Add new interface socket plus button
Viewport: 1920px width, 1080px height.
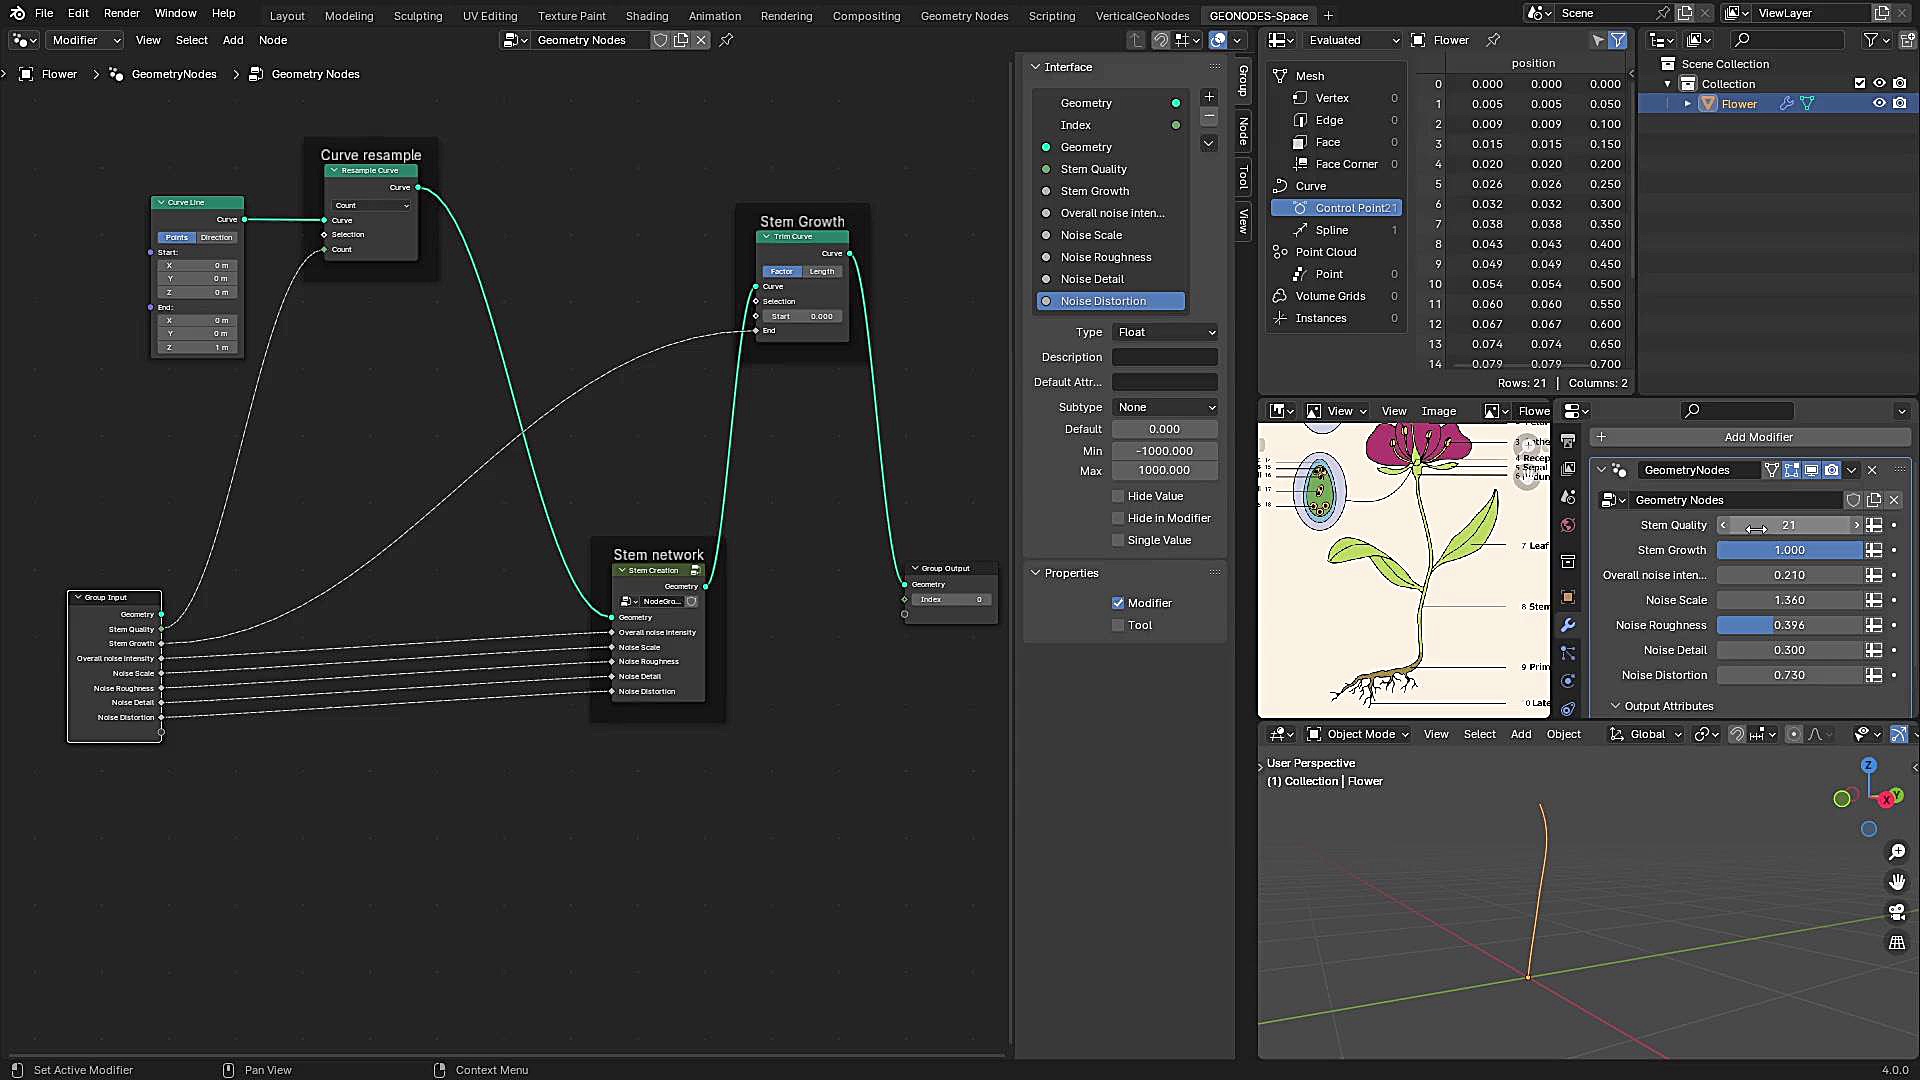[x=1209, y=97]
